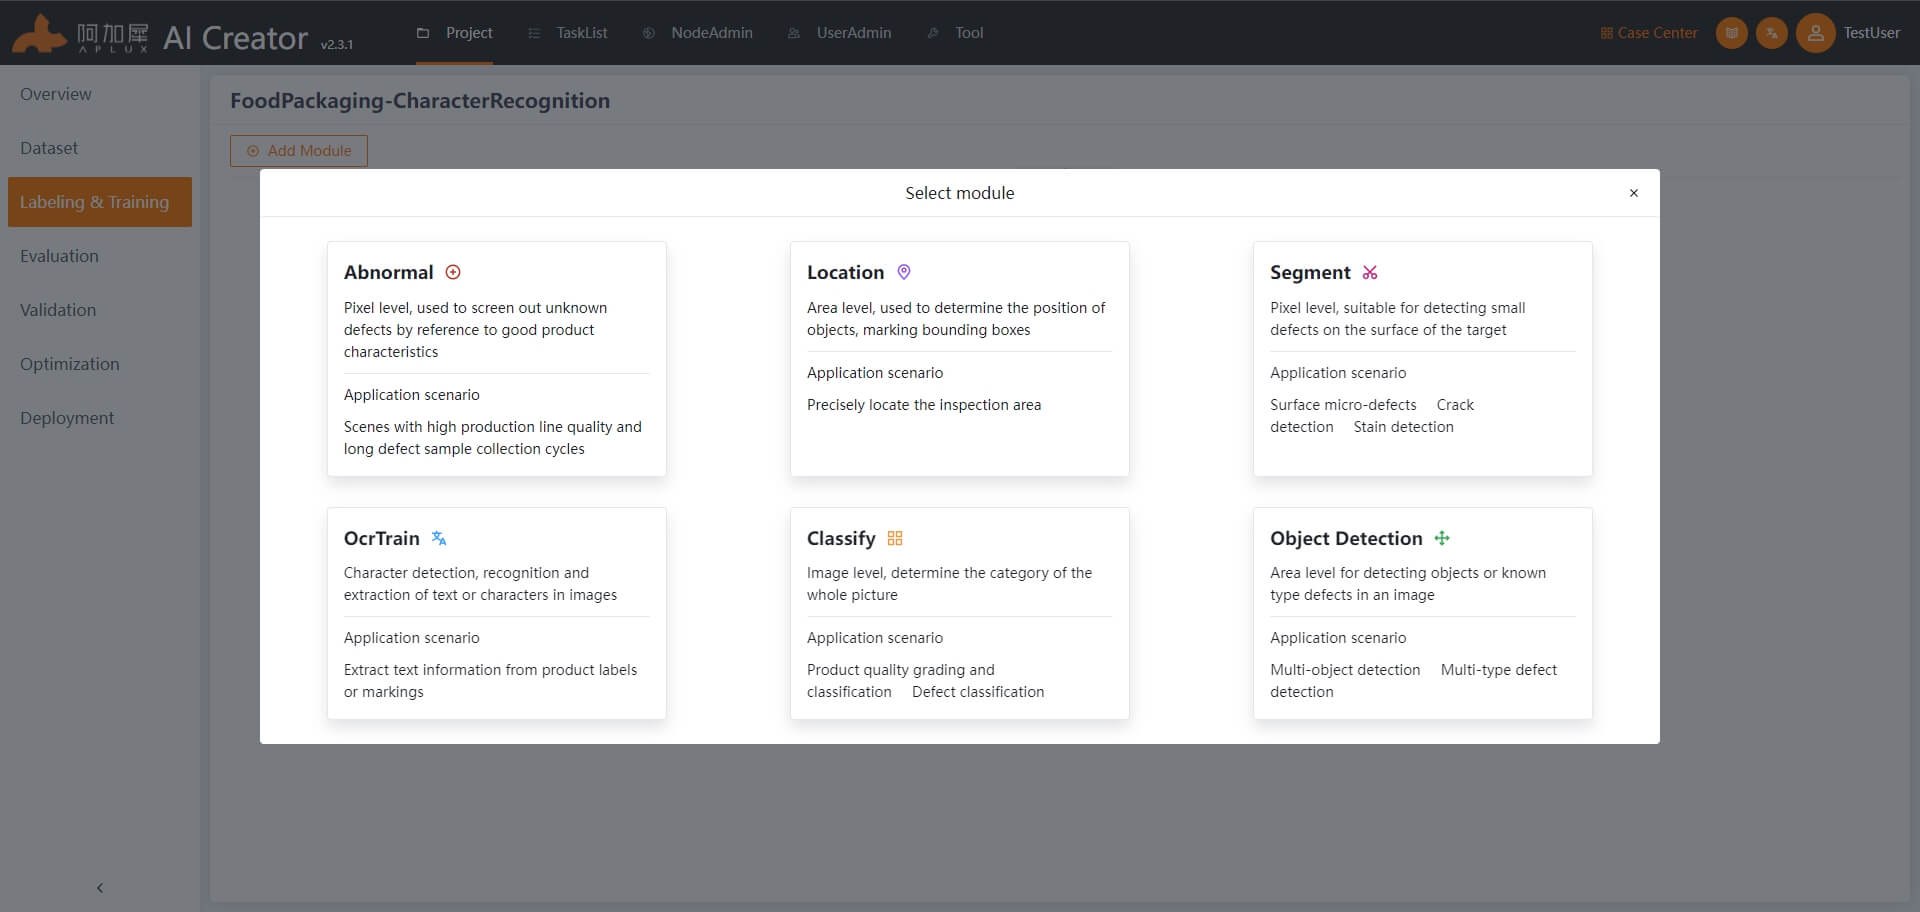1920x912 pixels.
Task: Collapse the sidebar with the chevron
Action: point(100,888)
